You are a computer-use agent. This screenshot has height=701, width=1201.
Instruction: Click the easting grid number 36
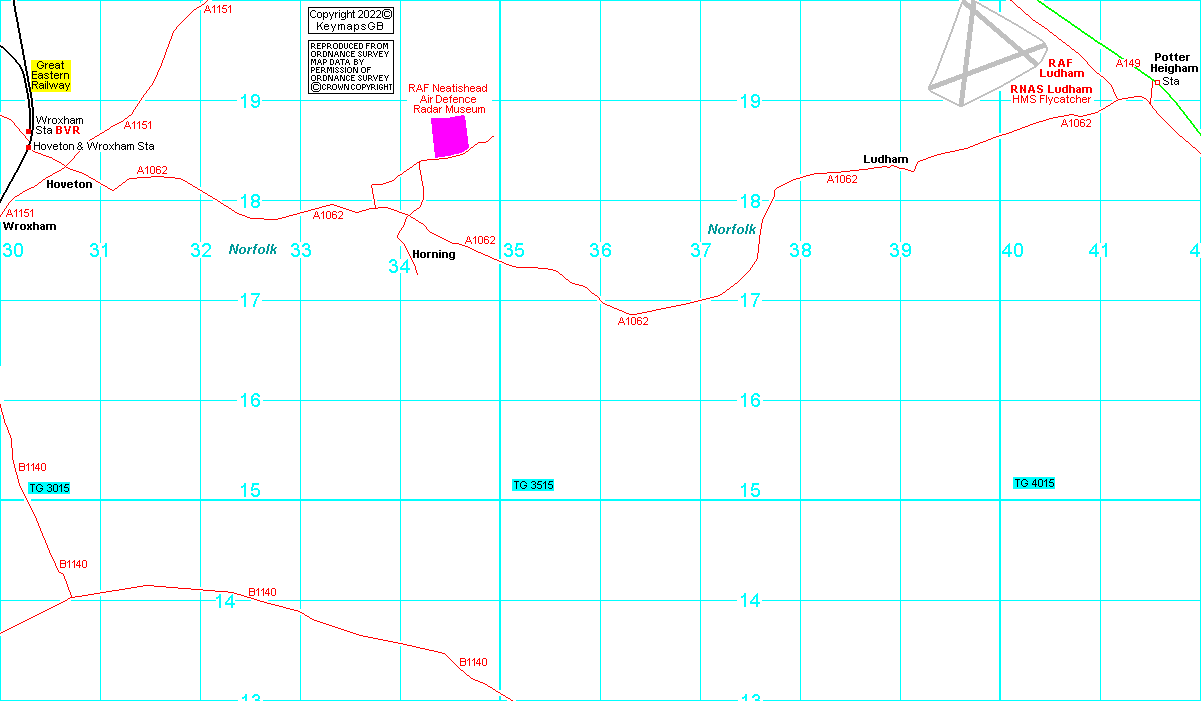click(x=600, y=250)
